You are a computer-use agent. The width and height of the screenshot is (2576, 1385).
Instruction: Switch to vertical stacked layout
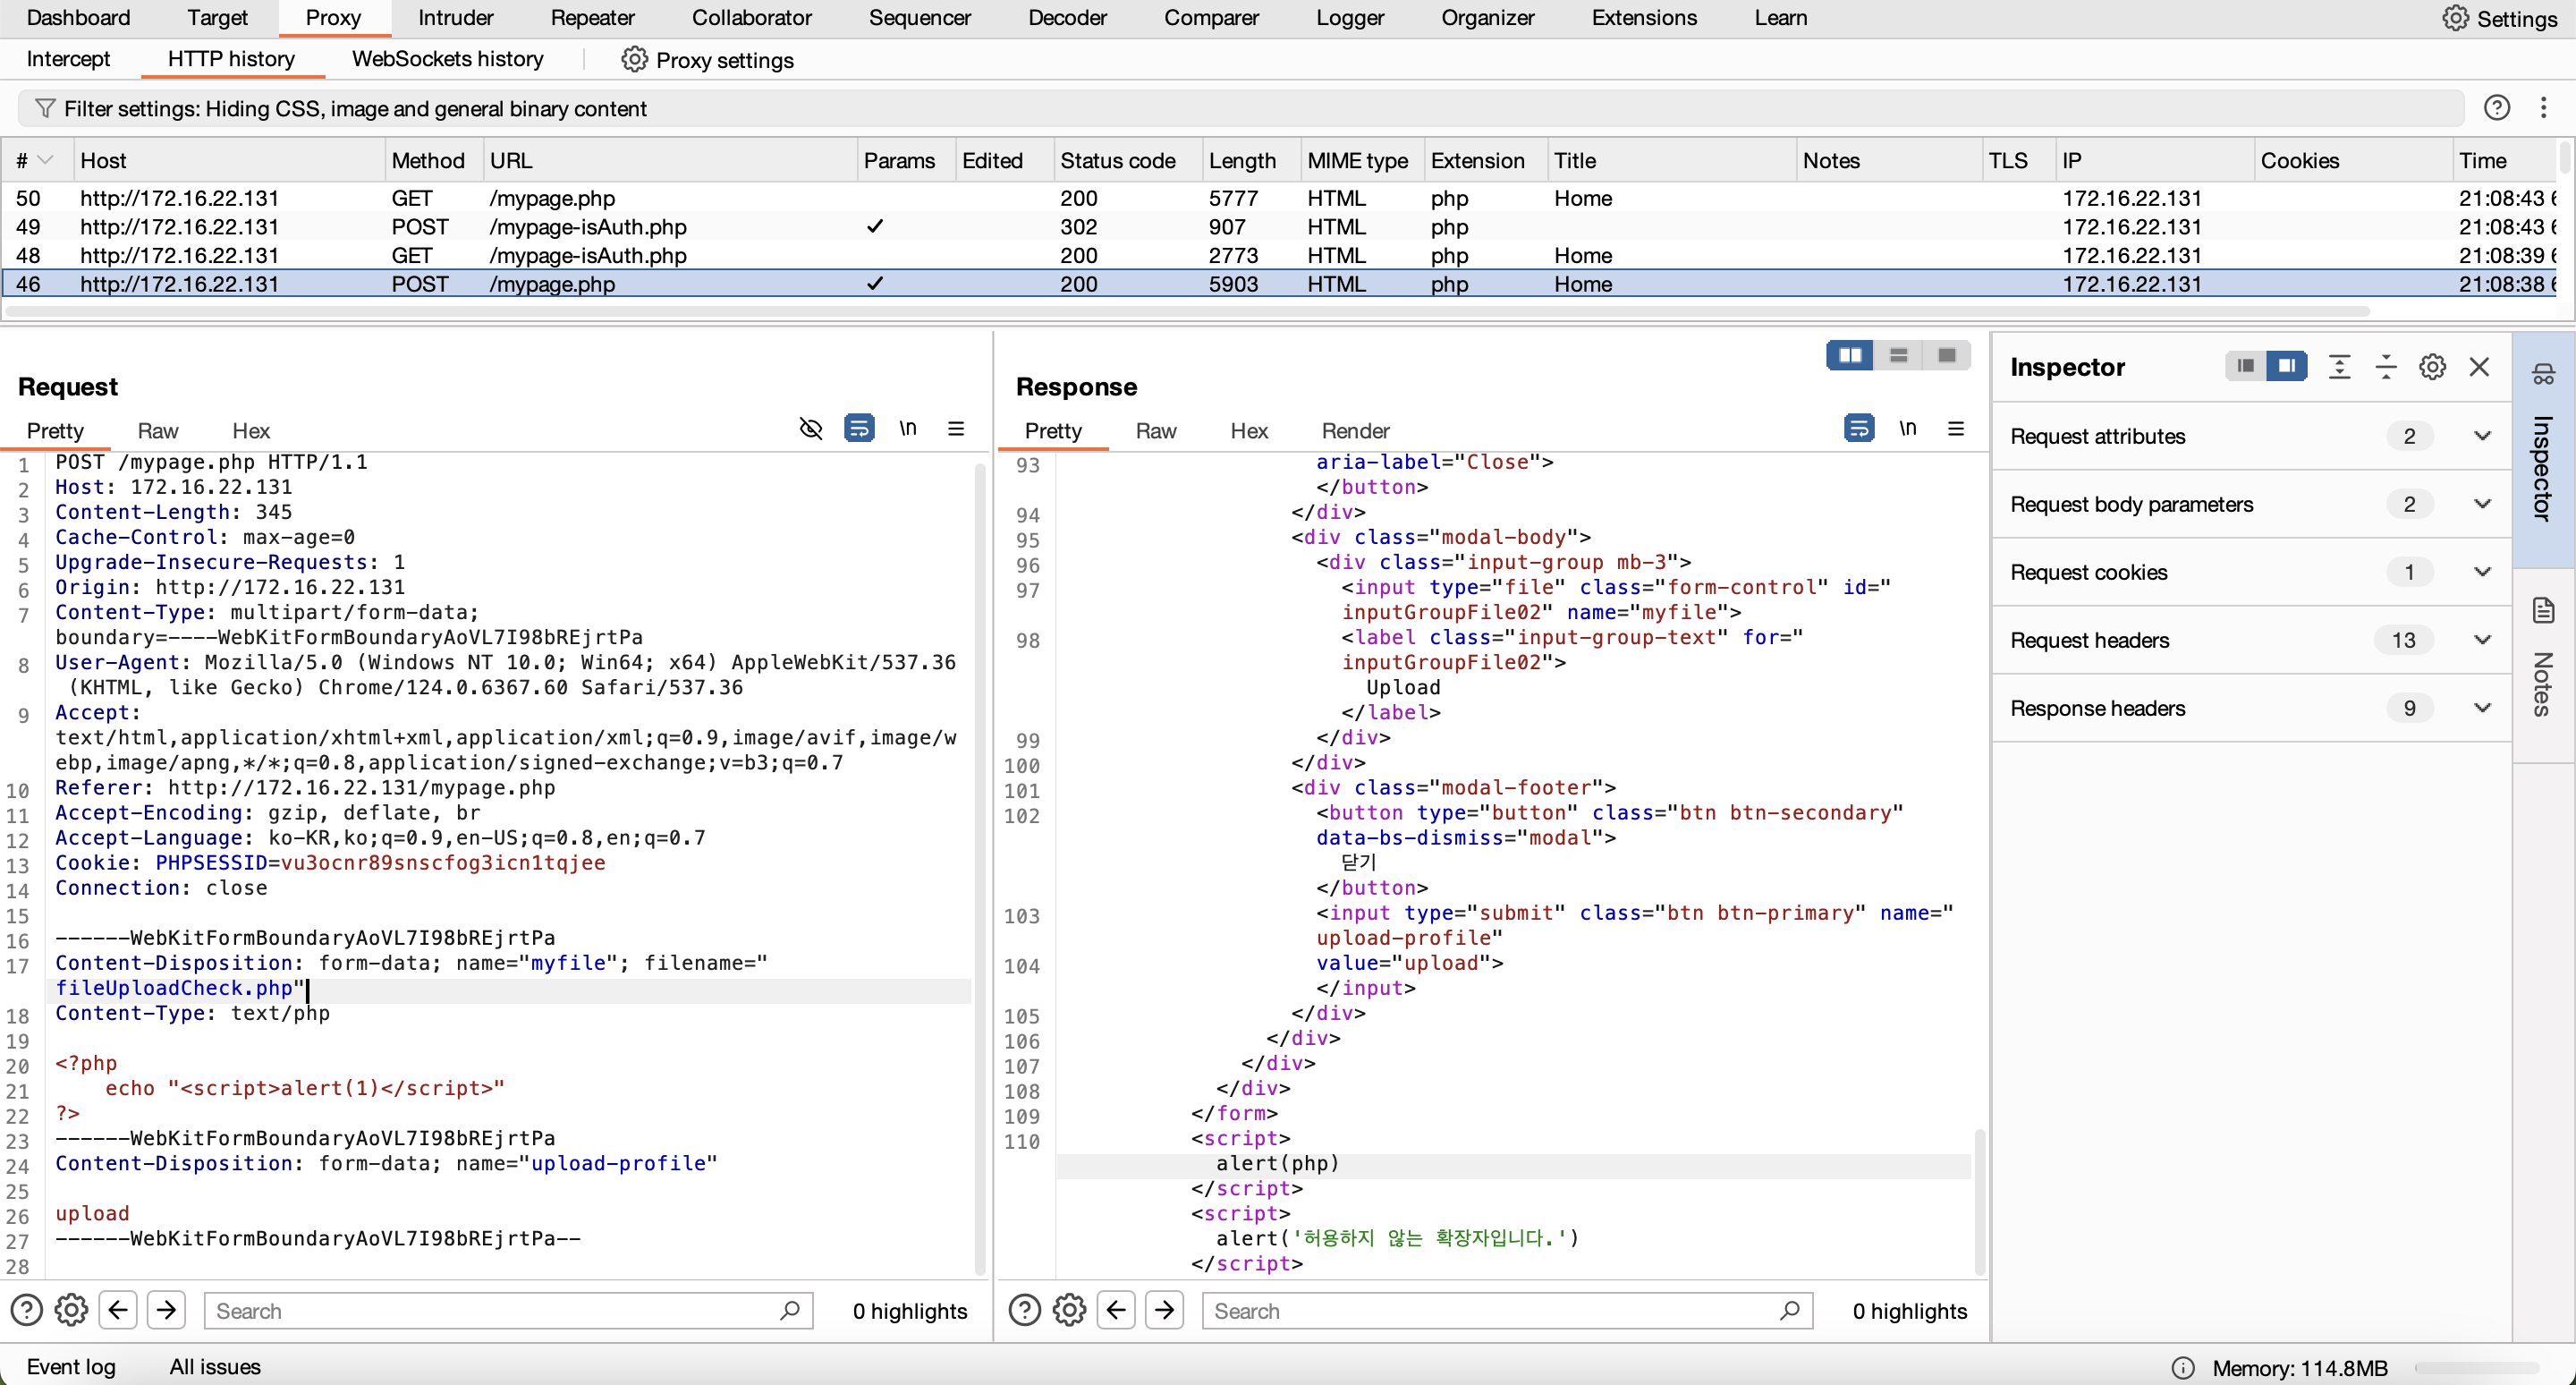(x=1898, y=355)
